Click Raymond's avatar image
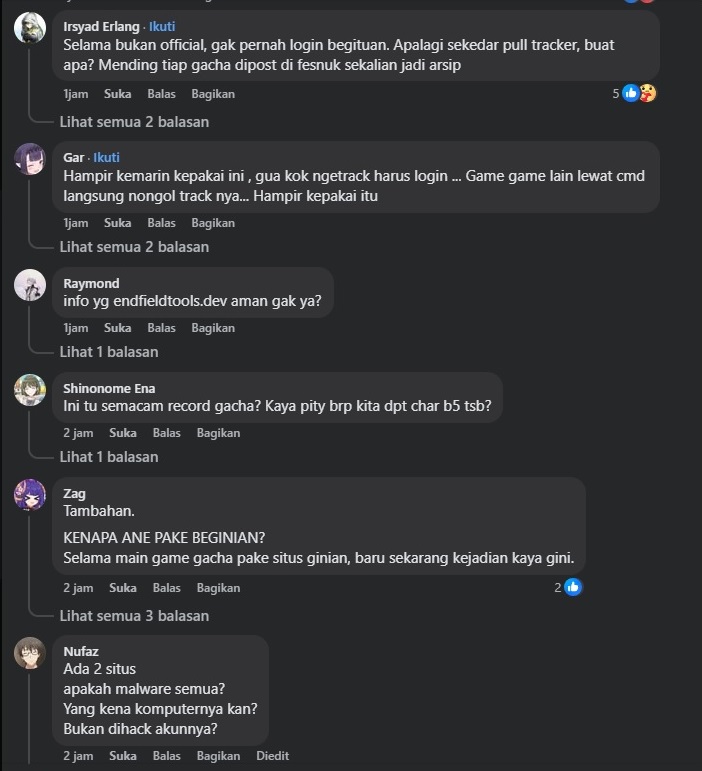702x771 pixels. 30,285
